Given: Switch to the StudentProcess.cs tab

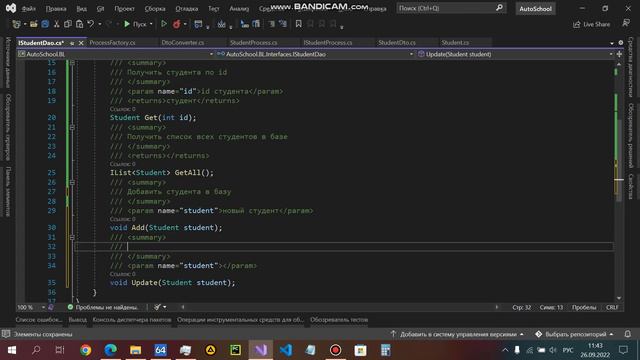Looking at the screenshot, I should point(253,42).
